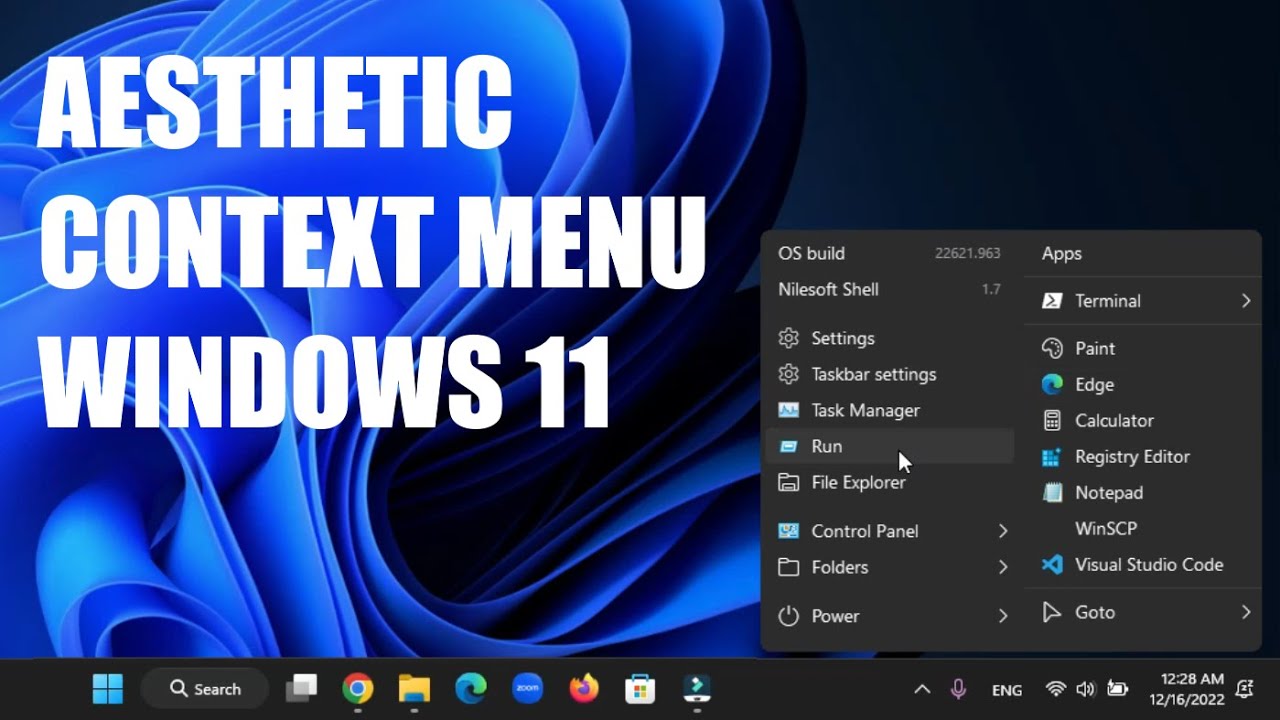Screen dimensions: 1280x720
Task: Click the Goto arrow icon
Action: click(x=1051, y=612)
